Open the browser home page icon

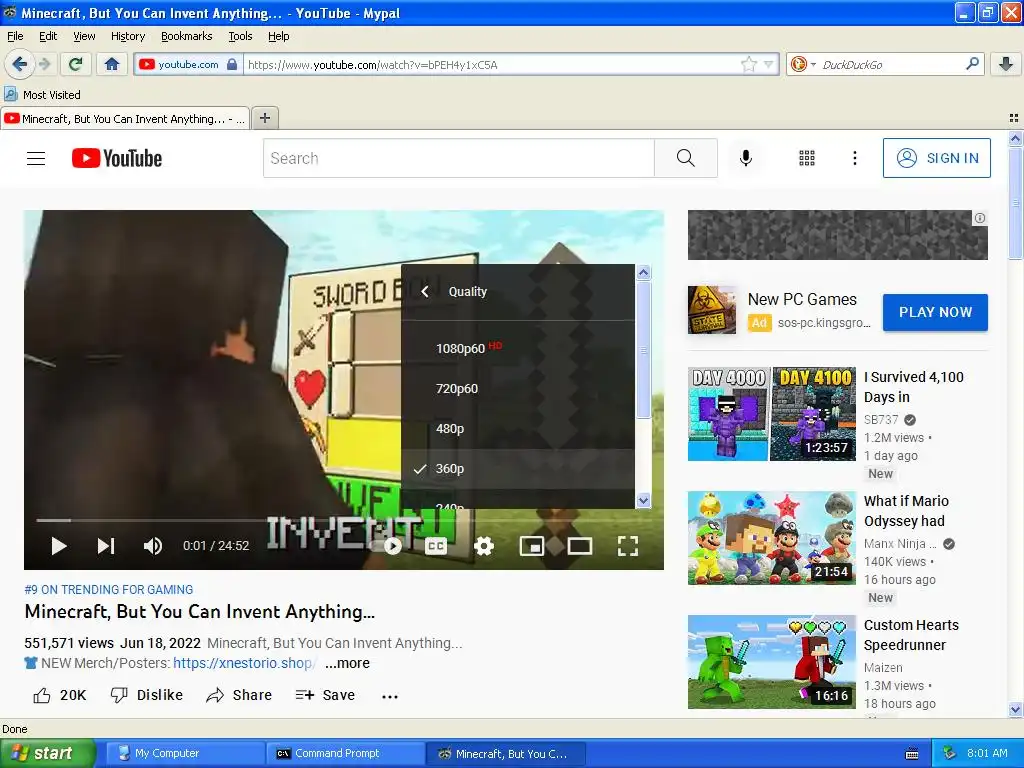tap(112, 64)
